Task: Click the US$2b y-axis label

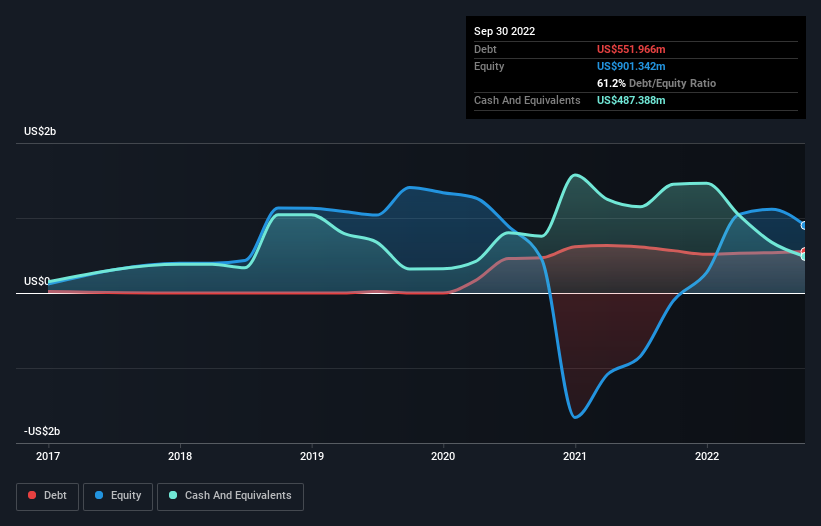Action: pos(40,131)
